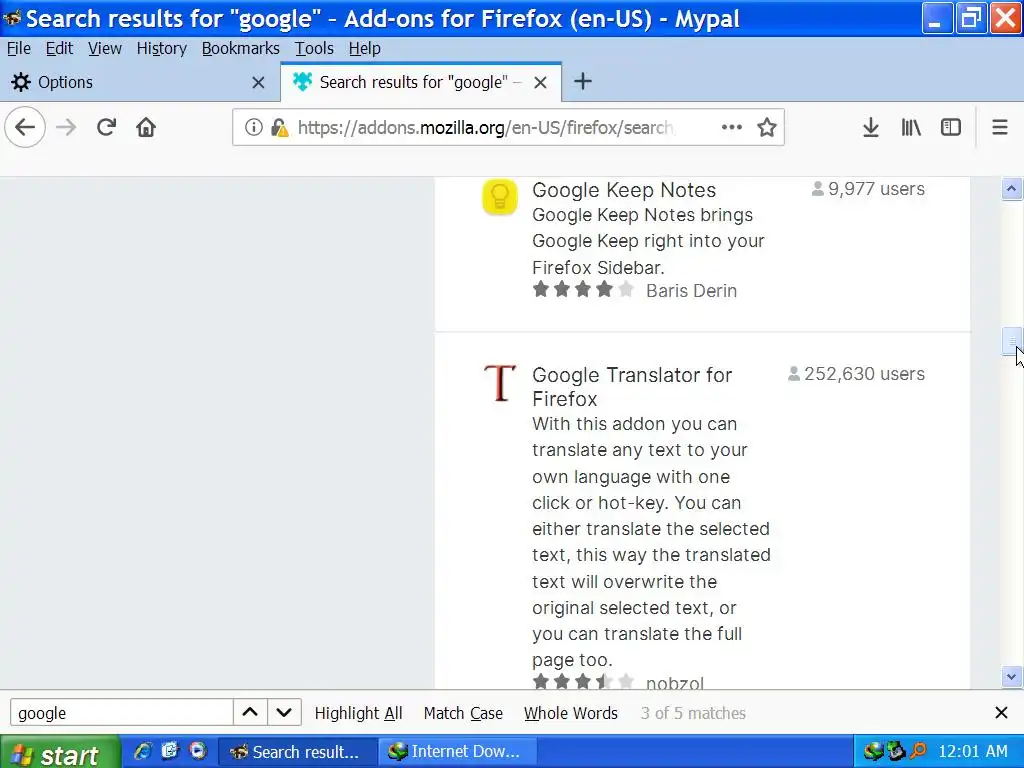Screen dimensions: 1024x768
Task: Click the address bar URL field
Action: 485,127
